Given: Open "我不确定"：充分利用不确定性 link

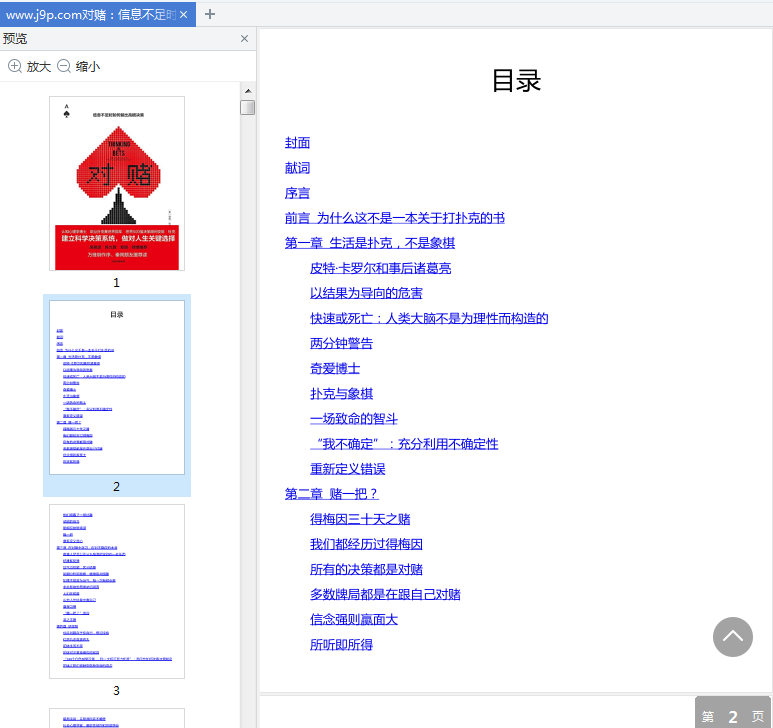Looking at the screenshot, I should 404,445.
